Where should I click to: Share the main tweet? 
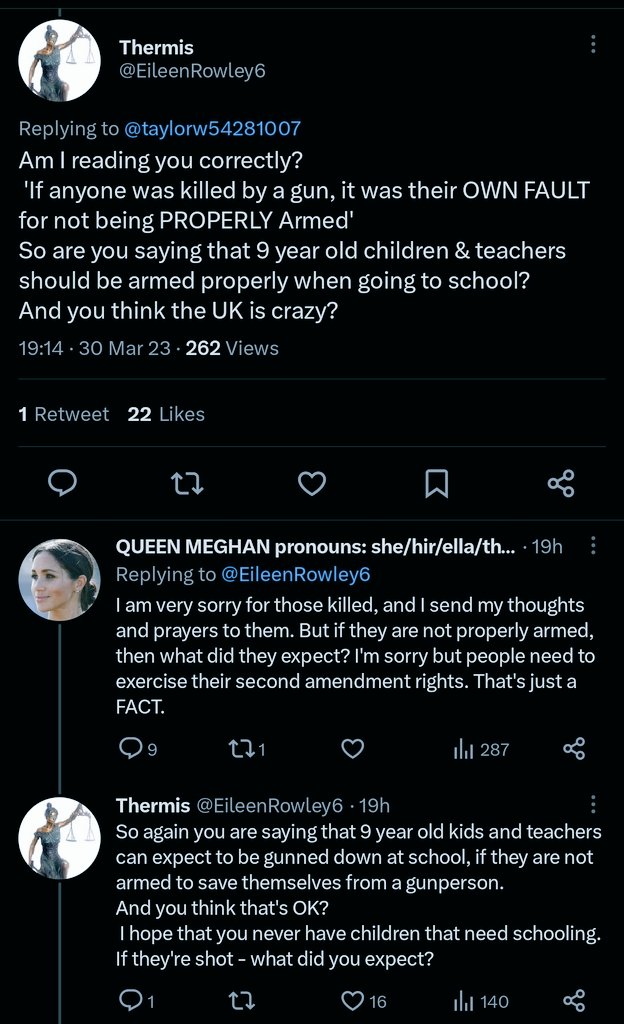pyautogui.click(x=561, y=483)
